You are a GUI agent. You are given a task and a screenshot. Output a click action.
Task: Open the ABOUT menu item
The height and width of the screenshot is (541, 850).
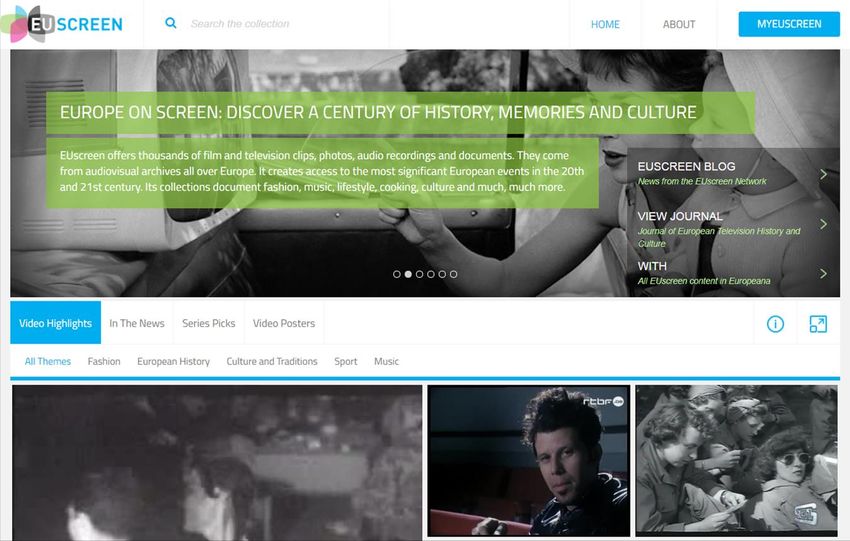[679, 24]
